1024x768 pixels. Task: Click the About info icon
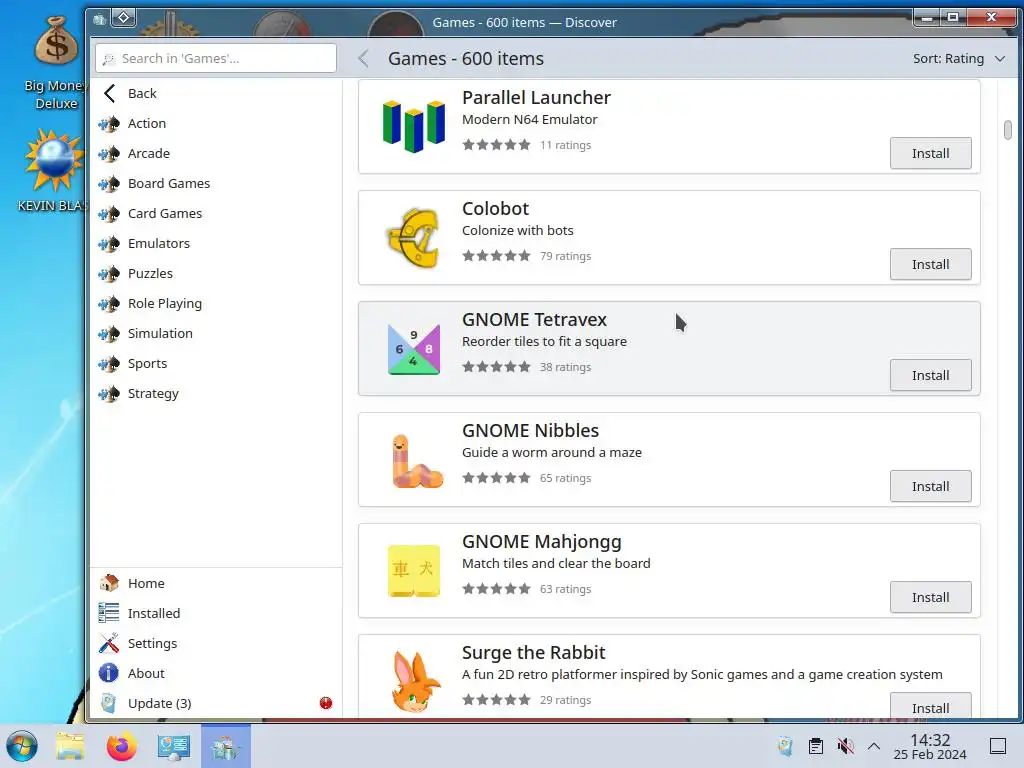pyautogui.click(x=108, y=673)
